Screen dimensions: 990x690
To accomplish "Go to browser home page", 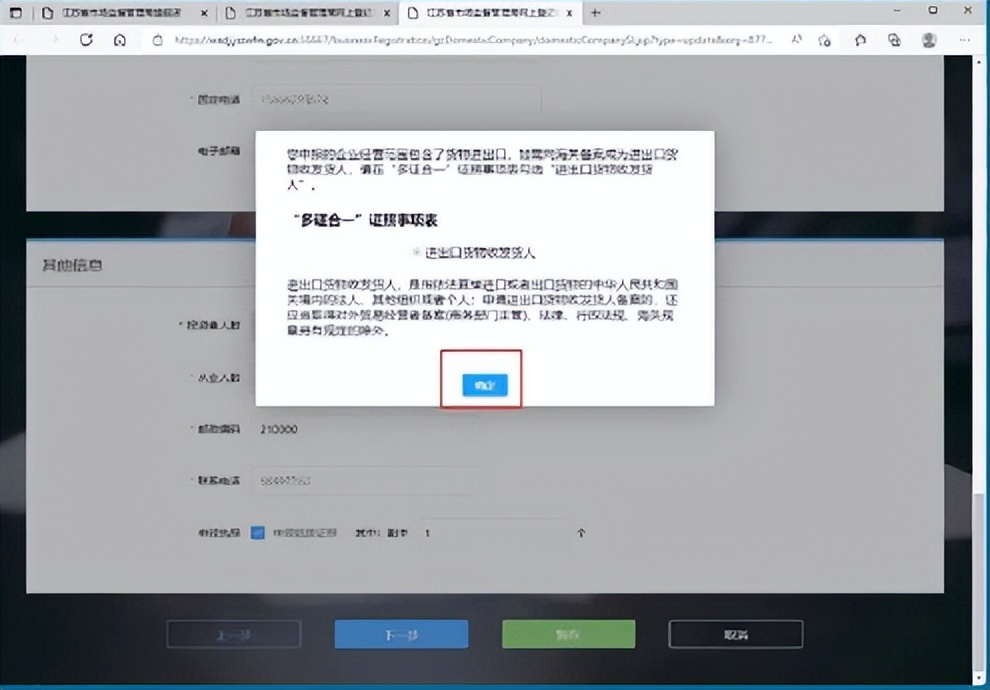I will pyautogui.click(x=120, y=40).
